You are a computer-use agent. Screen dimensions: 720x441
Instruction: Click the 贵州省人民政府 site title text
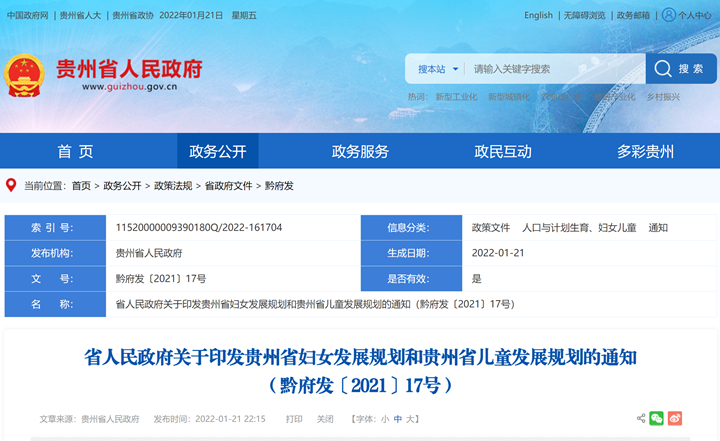(129, 69)
